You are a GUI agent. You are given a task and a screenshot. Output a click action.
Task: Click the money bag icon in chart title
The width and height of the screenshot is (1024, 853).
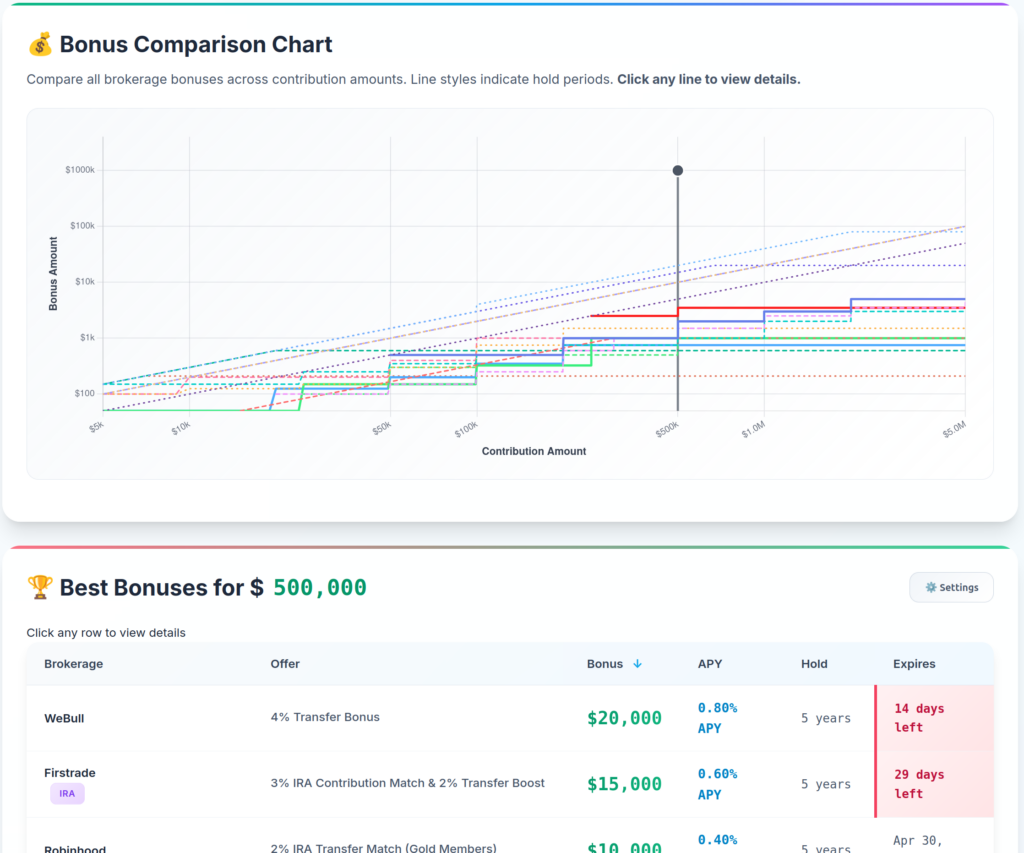40,45
